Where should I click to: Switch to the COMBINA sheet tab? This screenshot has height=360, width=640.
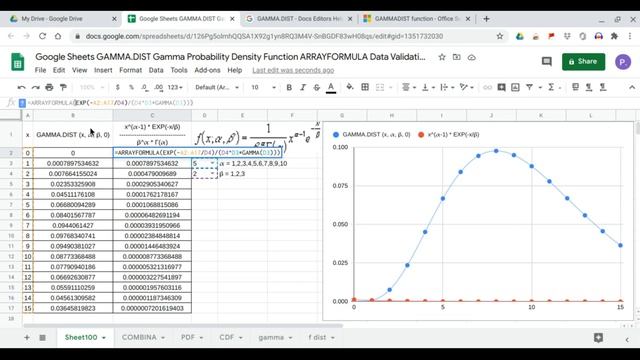(139, 337)
